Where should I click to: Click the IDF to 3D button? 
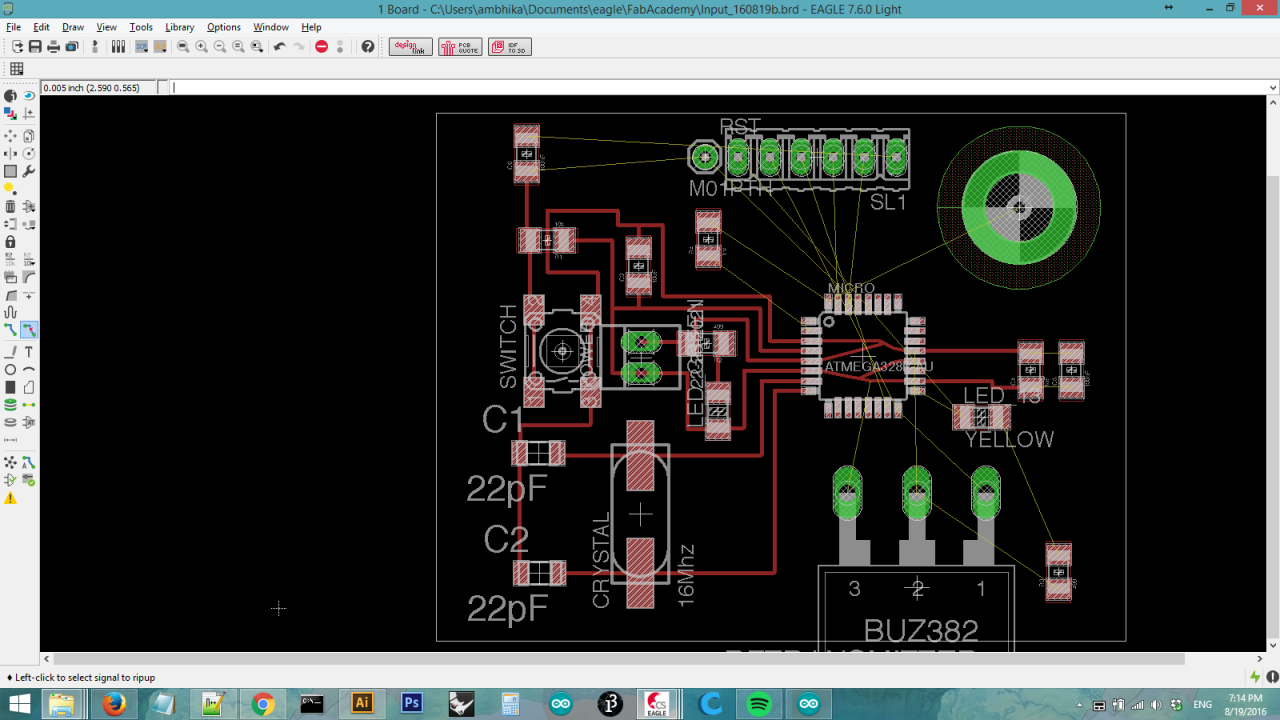click(509, 46)
